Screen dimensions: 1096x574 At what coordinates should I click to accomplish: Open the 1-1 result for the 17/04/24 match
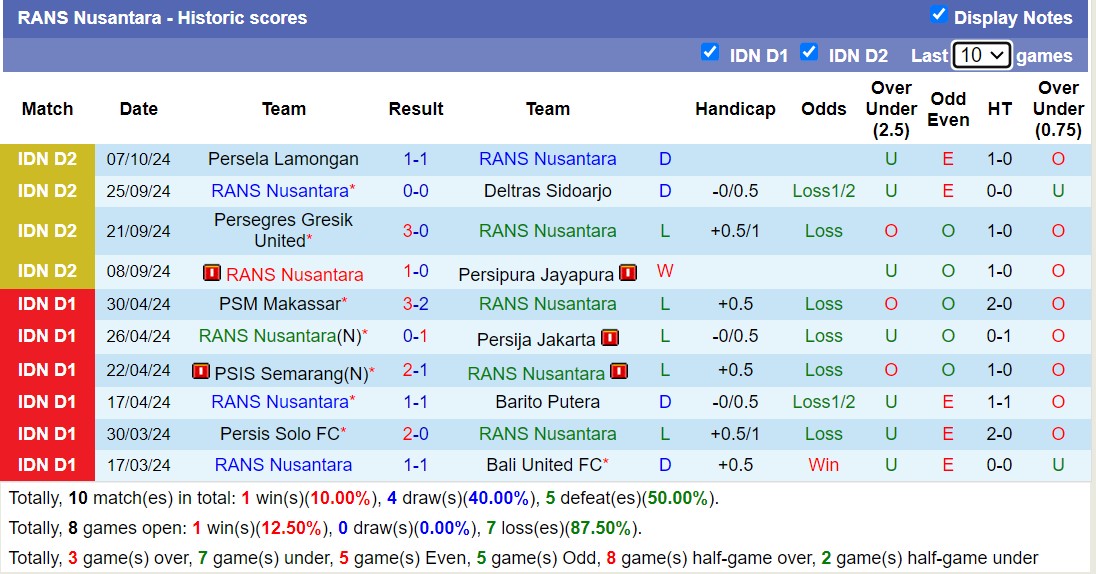[x=416, y=402]
